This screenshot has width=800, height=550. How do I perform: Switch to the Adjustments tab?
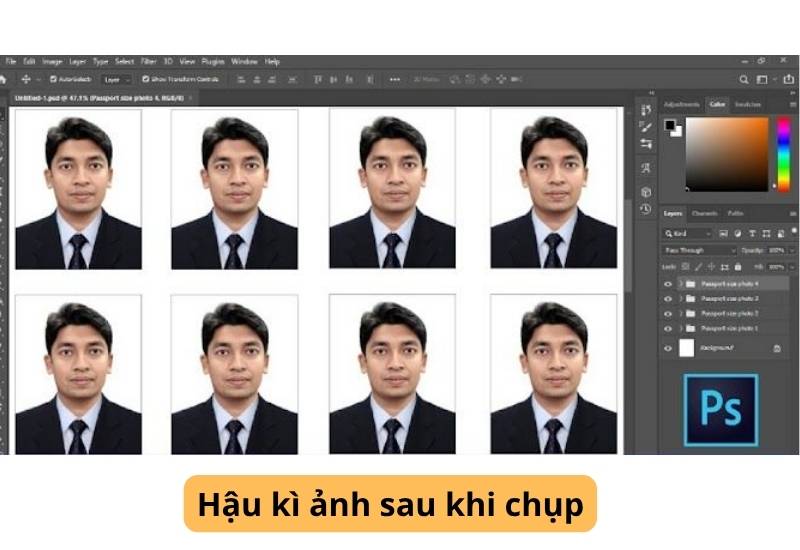pos(681,104)
